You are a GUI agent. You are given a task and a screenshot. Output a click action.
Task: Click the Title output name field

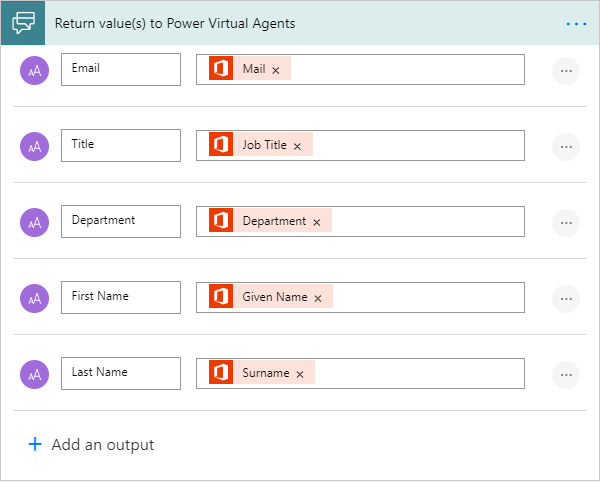120,145
